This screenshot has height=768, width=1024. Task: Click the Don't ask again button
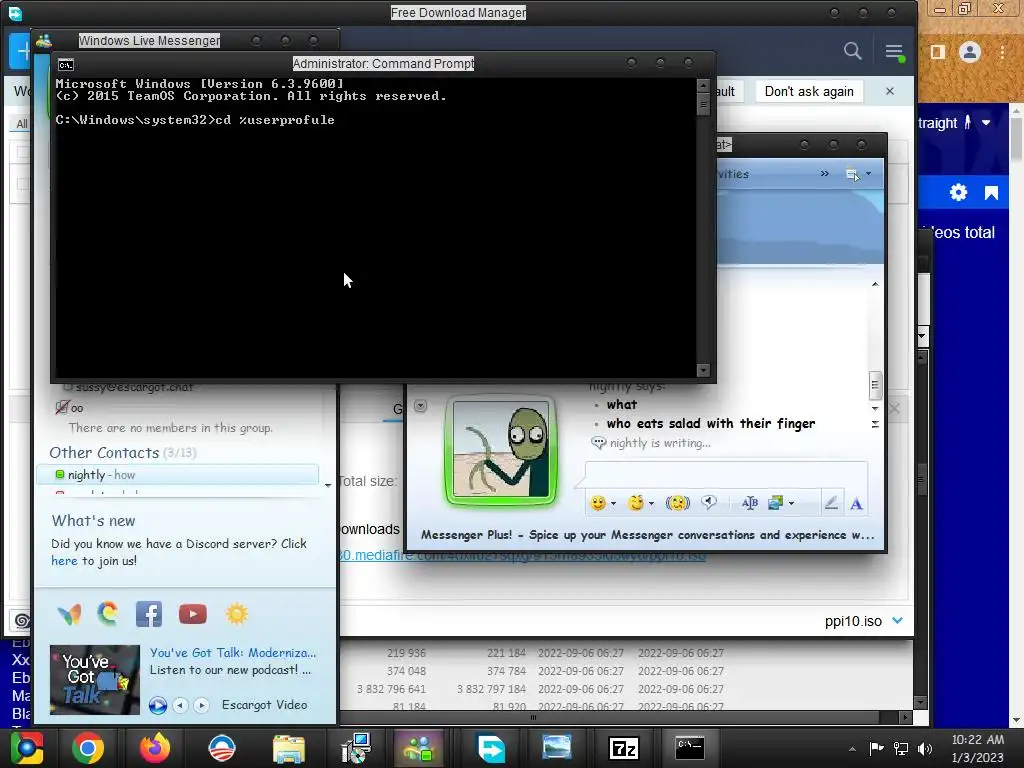[809, 91]
